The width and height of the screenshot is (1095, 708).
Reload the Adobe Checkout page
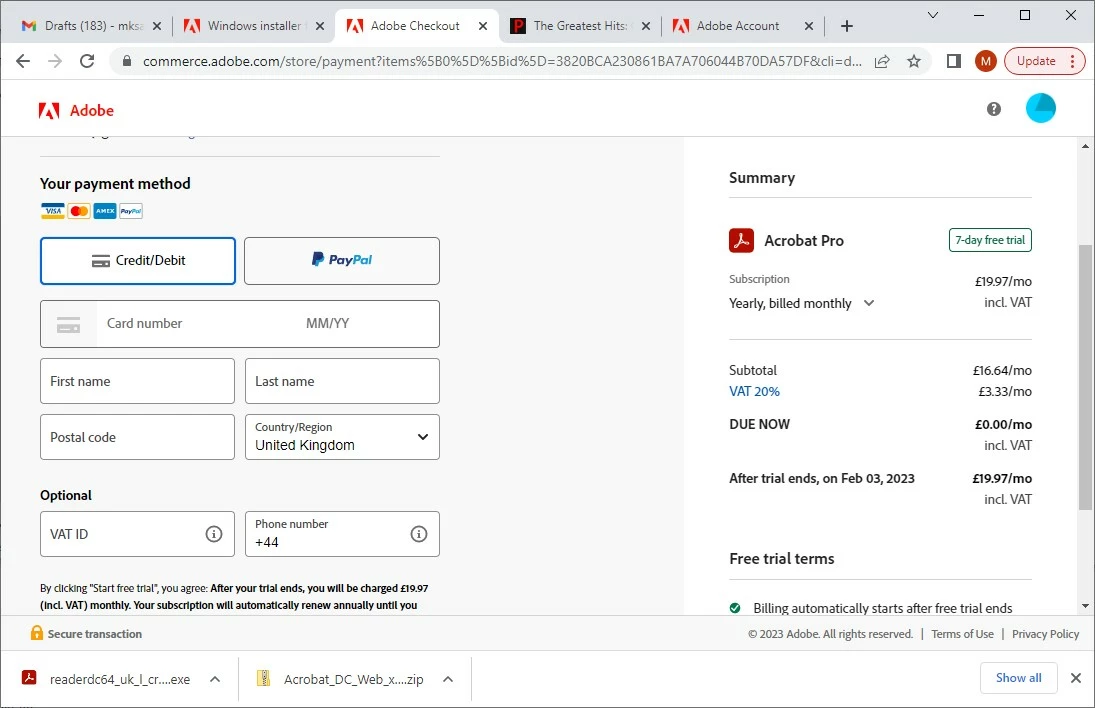tap(87, 61)
